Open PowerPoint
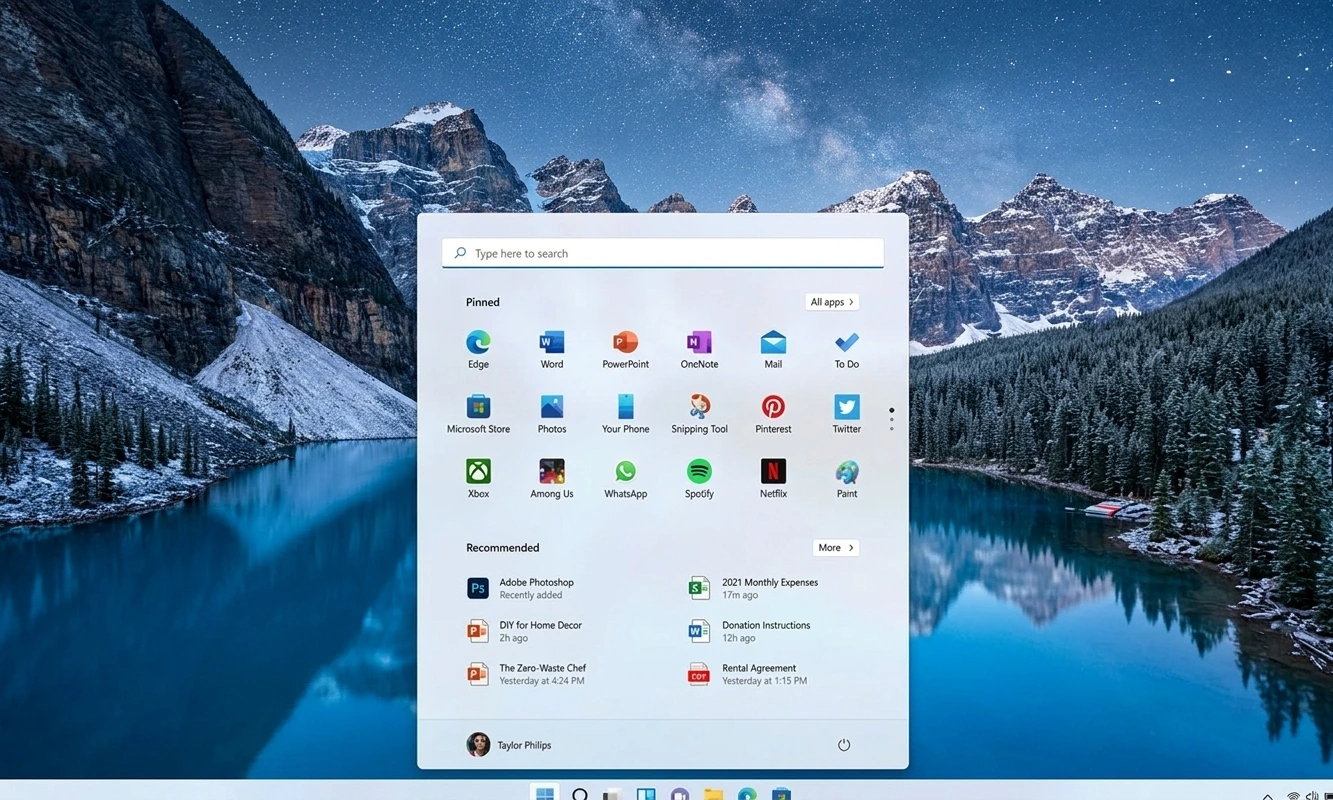The image size is (1333, 800). point(625,345)
